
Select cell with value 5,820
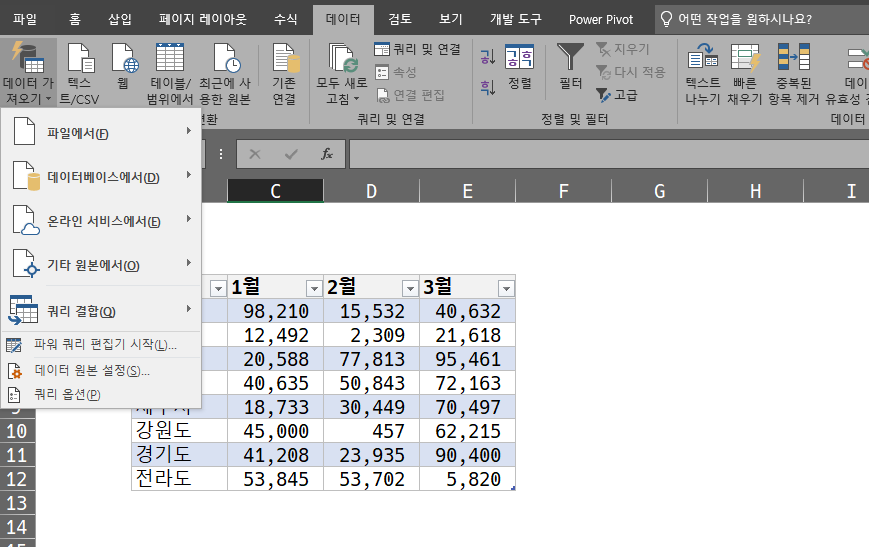(467, 479)
